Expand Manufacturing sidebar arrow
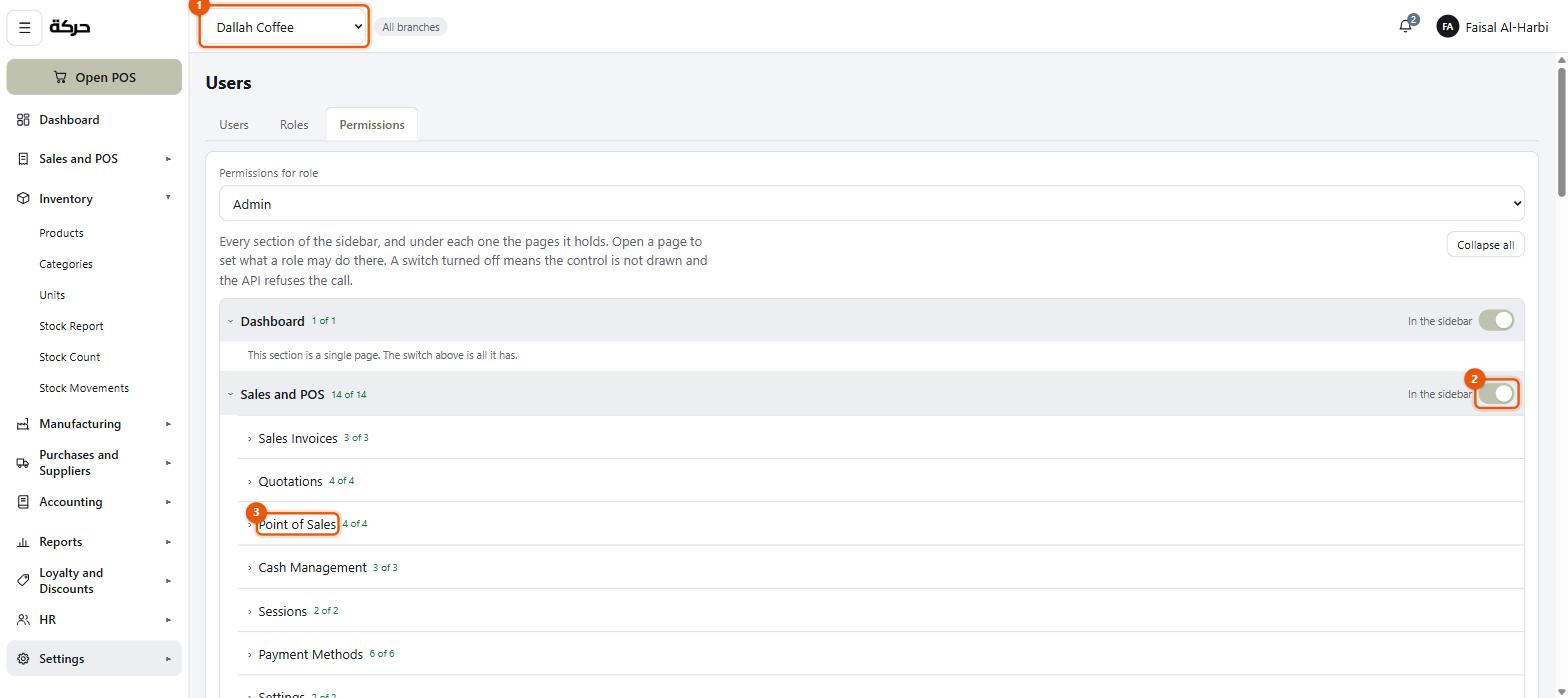The image size is (1568, 698). 168,424
